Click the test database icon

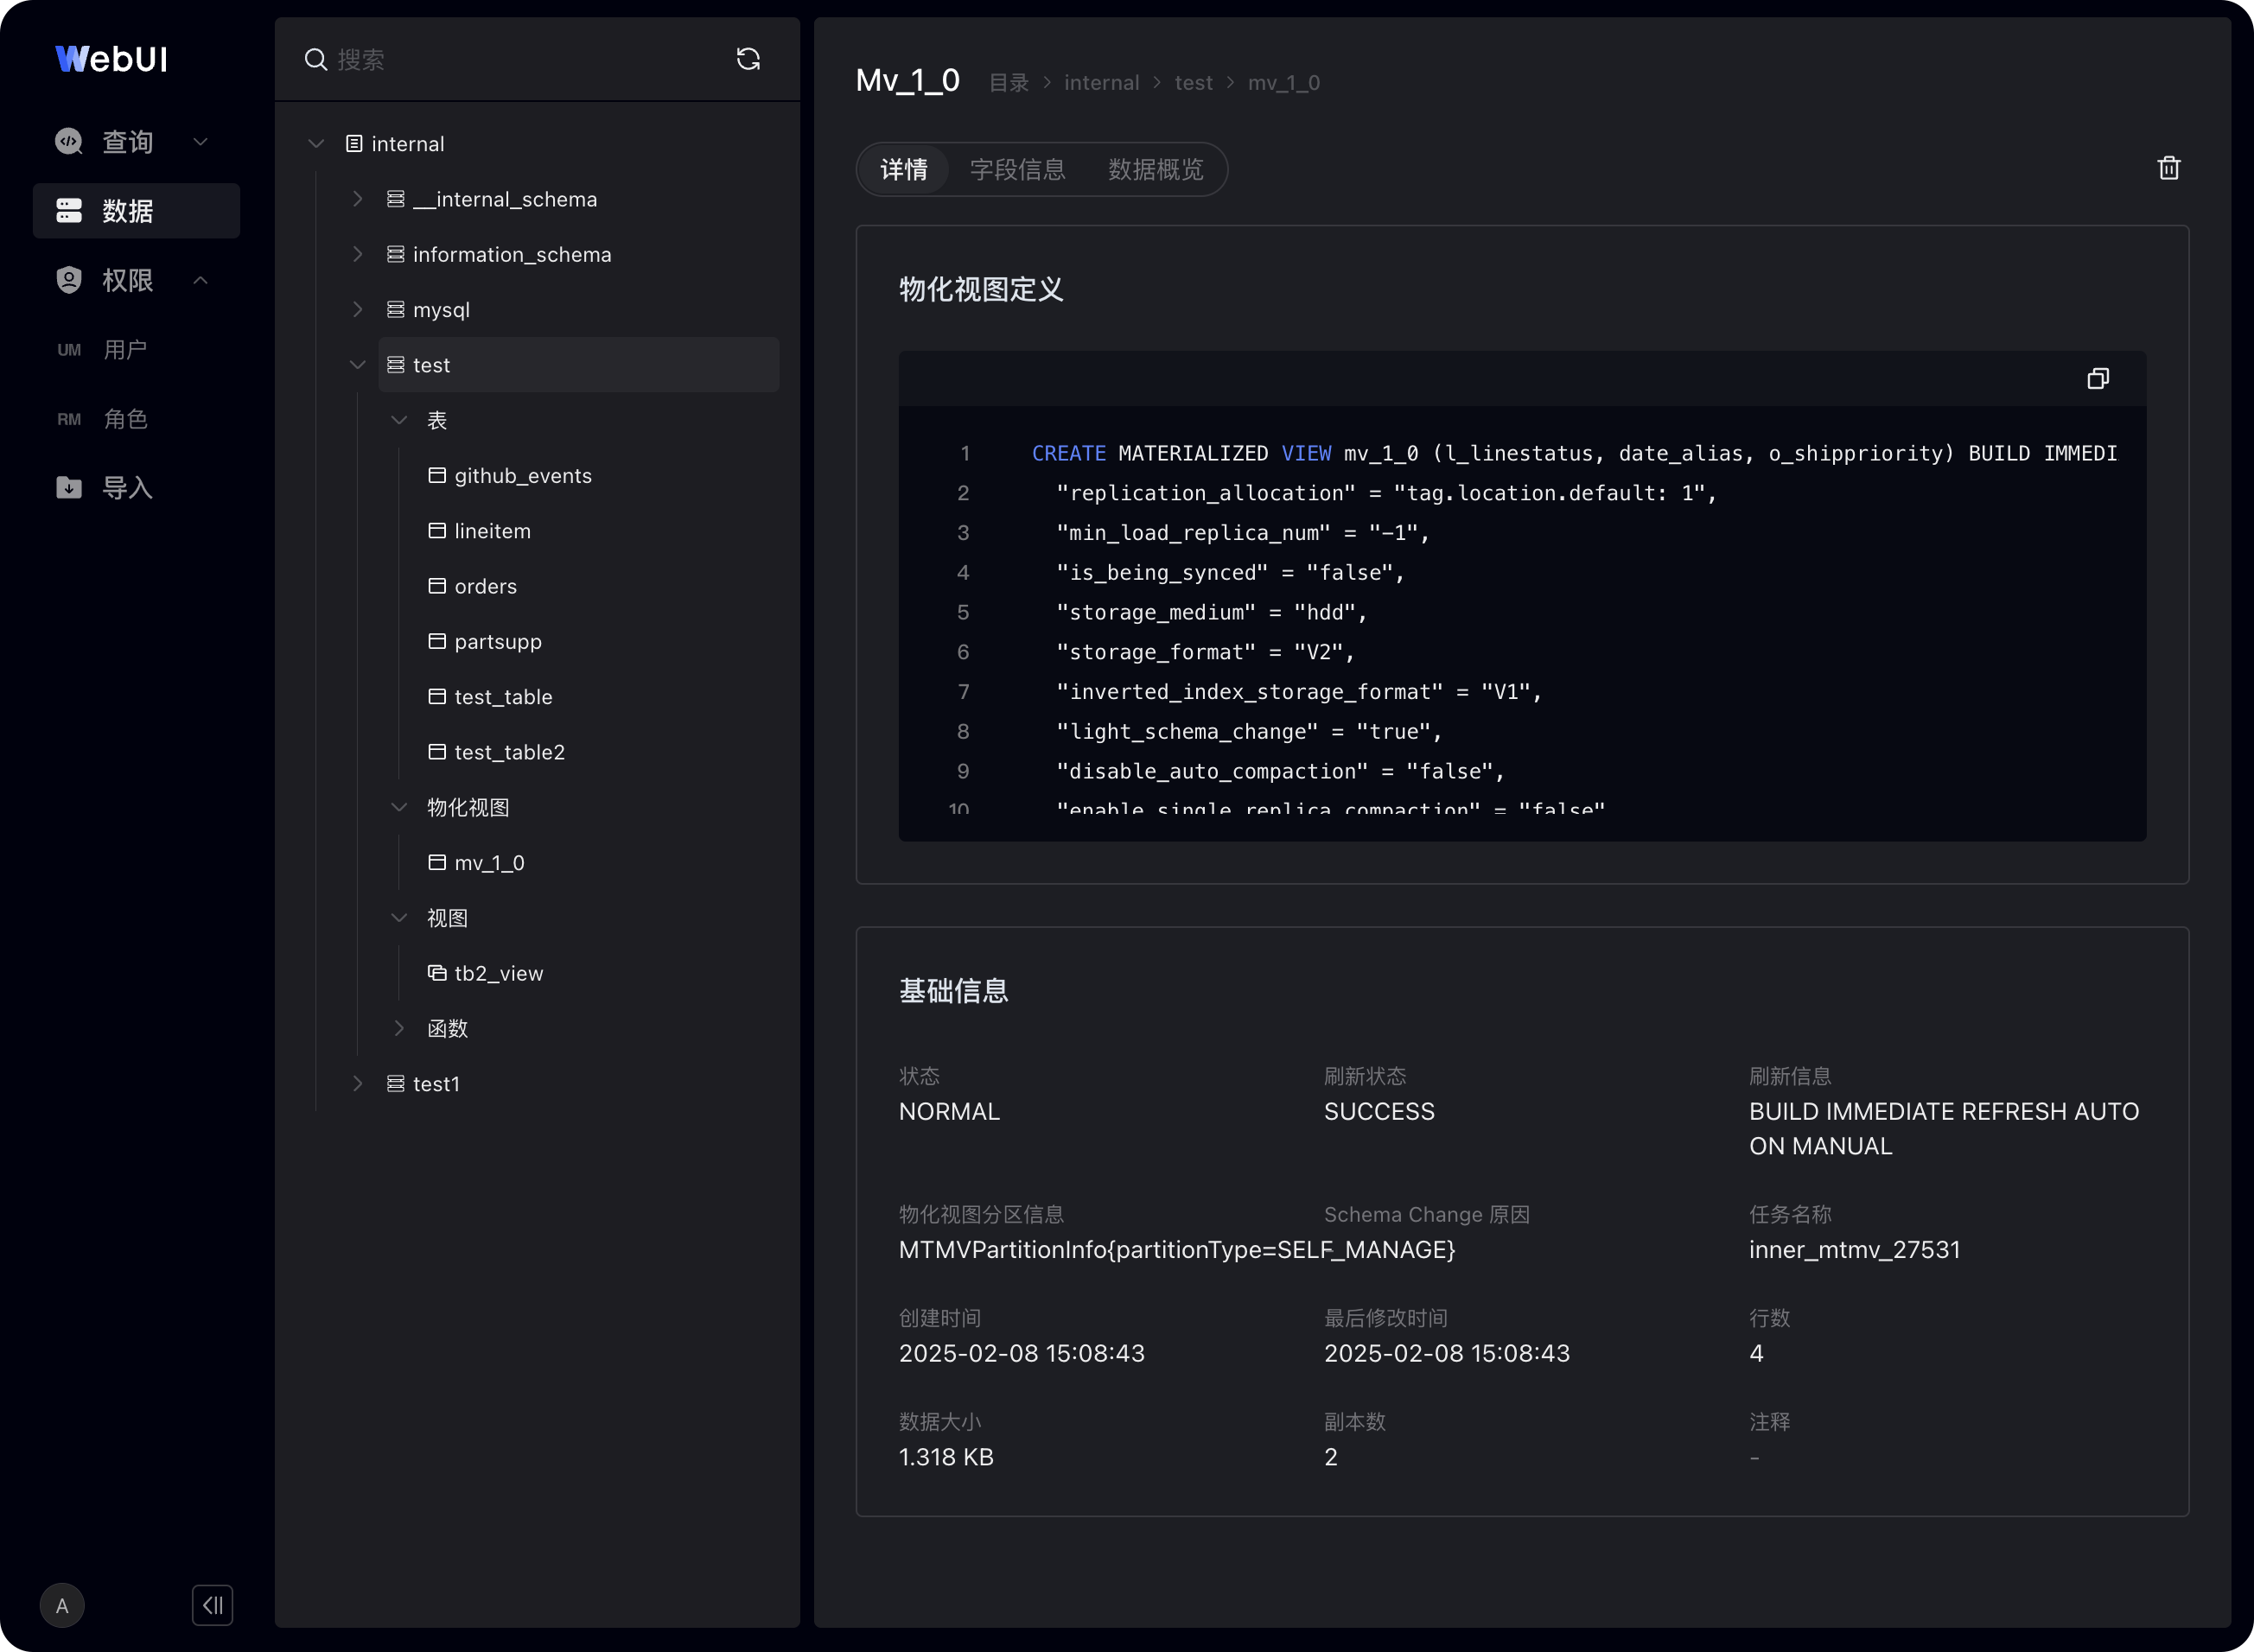(x=396, y=365)
